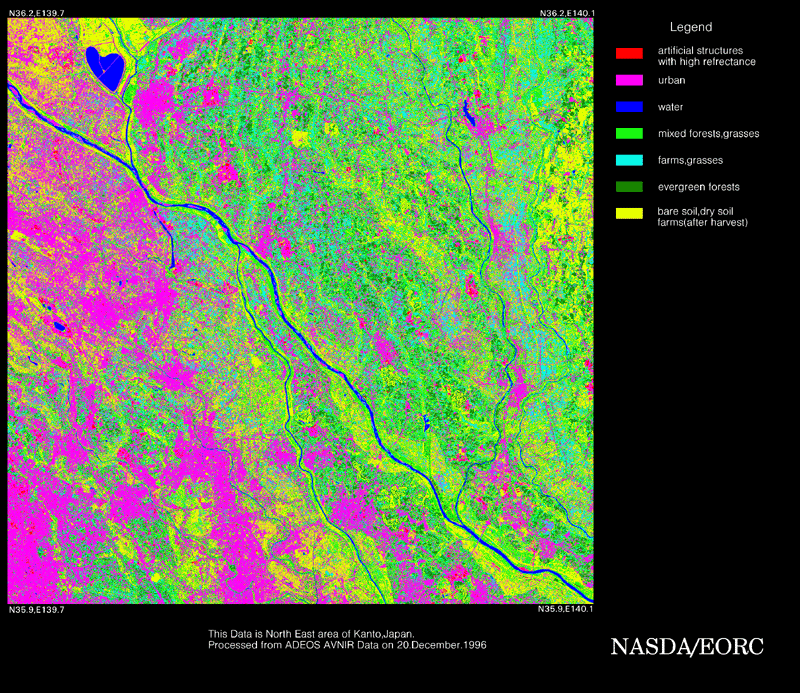Click 'artificial structures with high refrectance' label
Image resolution: width=800 pixels, height=693 pixels.
707,56
